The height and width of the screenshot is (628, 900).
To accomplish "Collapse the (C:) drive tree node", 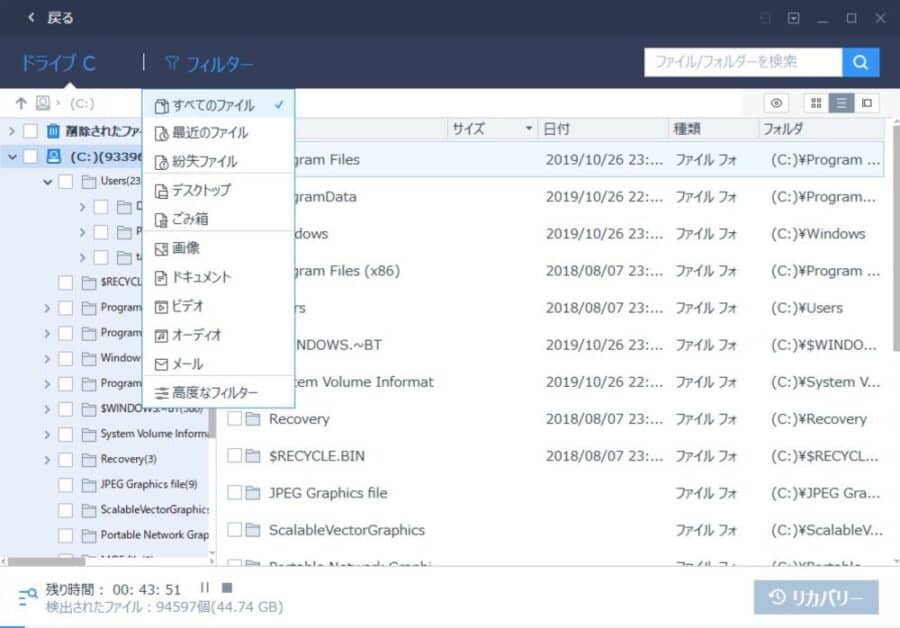I will click(x=11, y=156).
